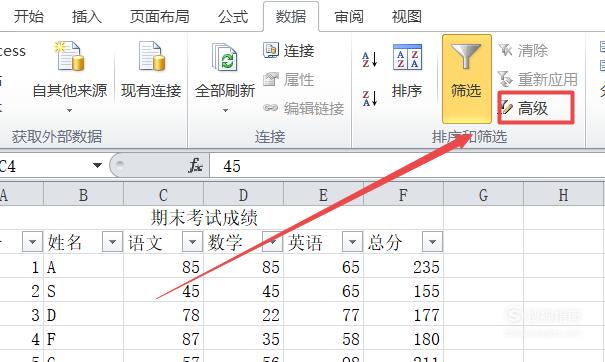Viewport: 605px width, 362px height.
Task: Click the name cell containing F
Action: coord(83,338)
